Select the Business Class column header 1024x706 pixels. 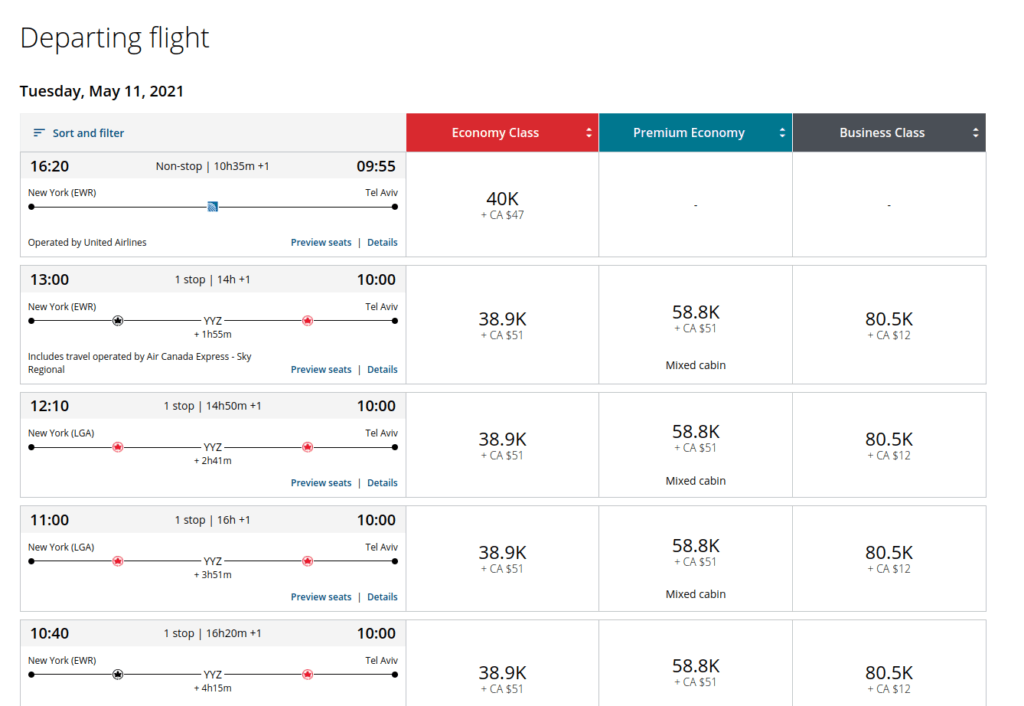[x=889, y=133]
